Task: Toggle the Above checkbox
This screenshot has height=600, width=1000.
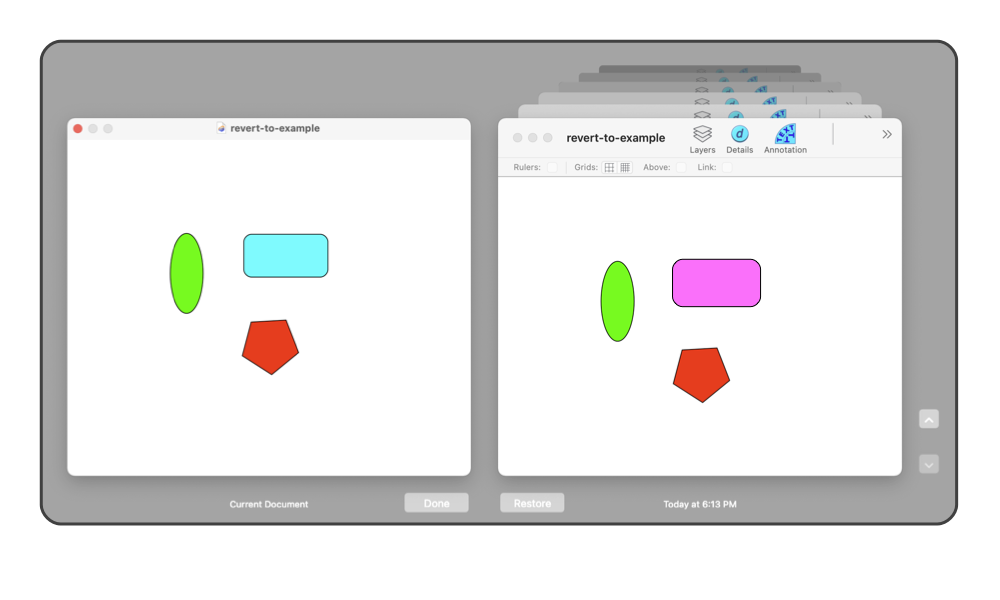Action: [680, 167]
